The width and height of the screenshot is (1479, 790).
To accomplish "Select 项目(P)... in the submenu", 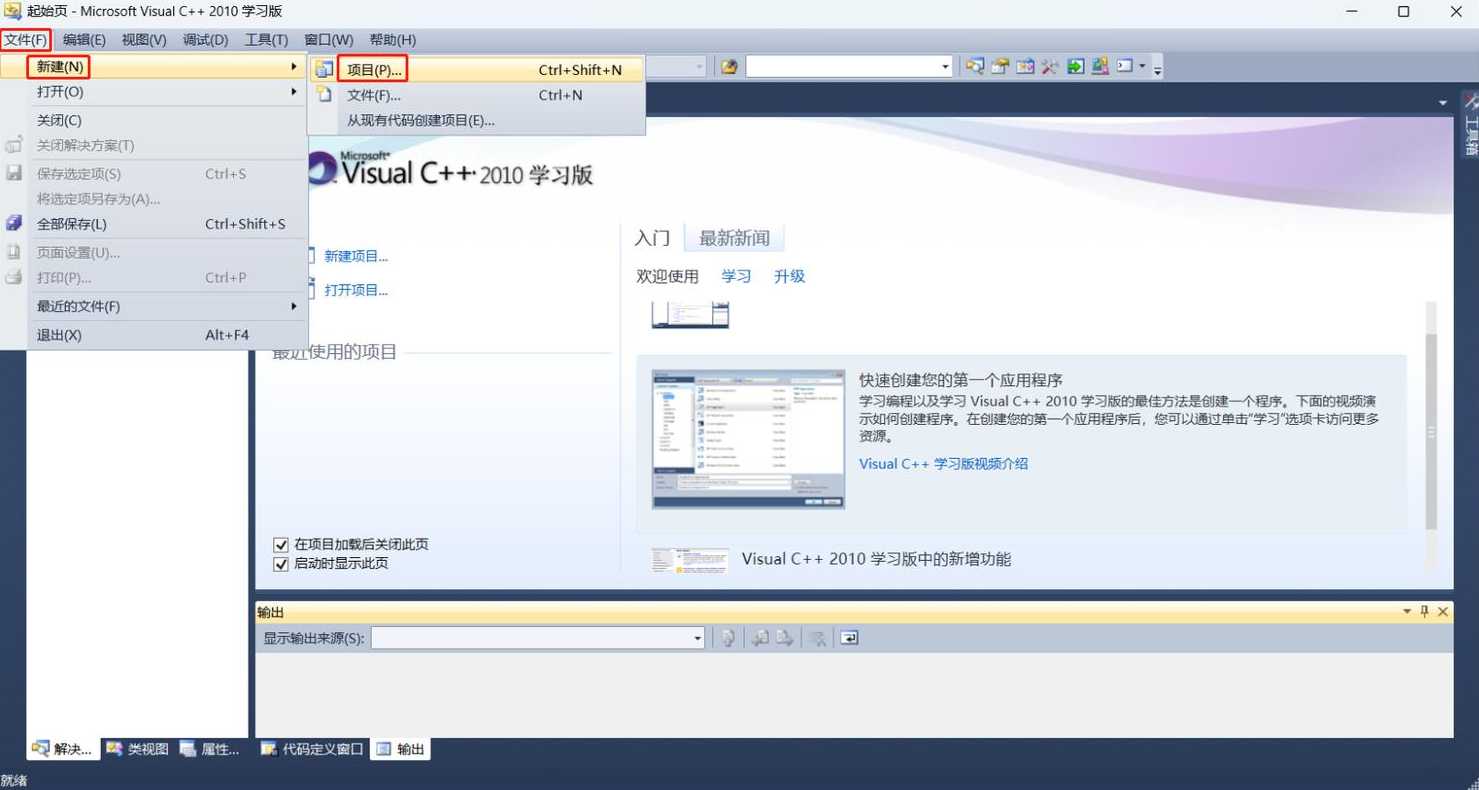I will pyautogui.click(x=478, y=70).
